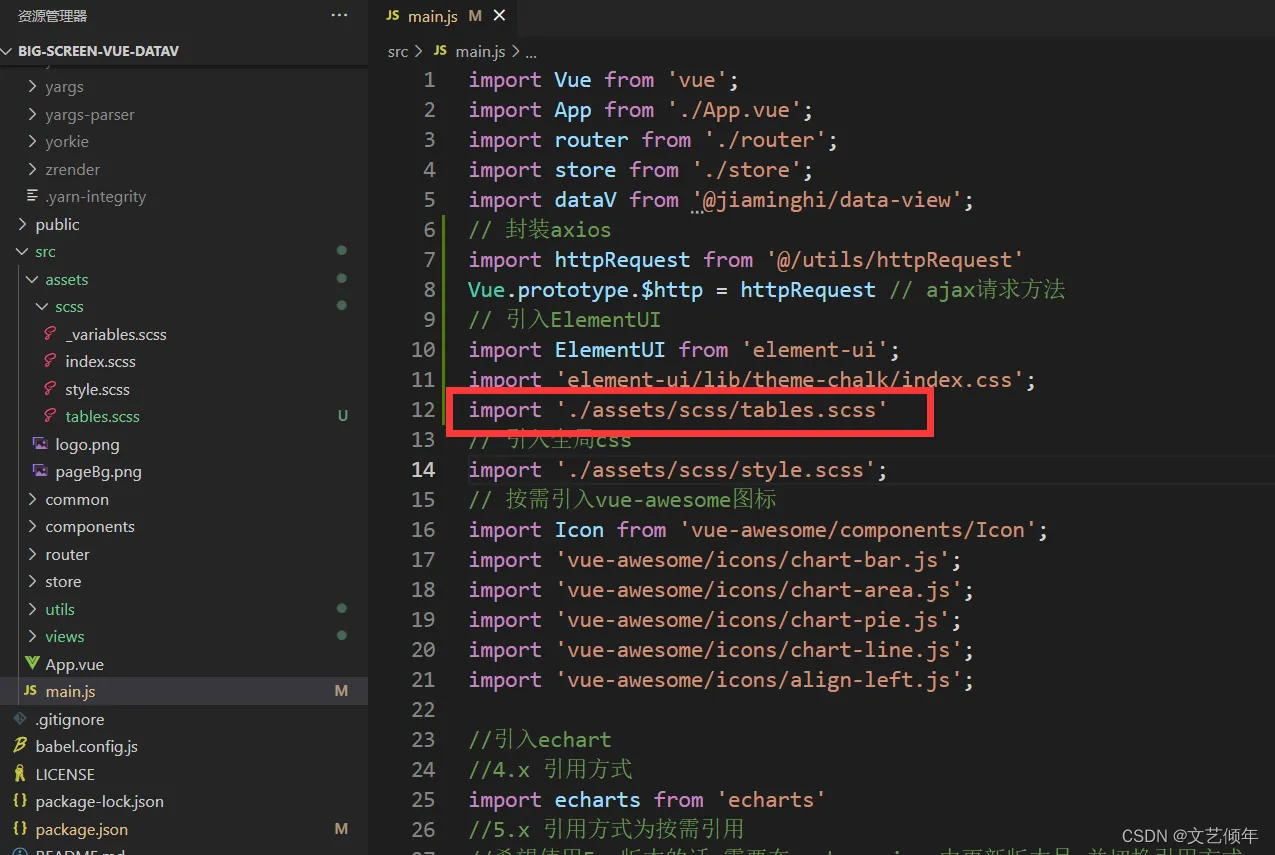This screenshot has height=855, width=1275.
Task: Click the './assets/scss/tables.scss' import string
Action: tap(722, 410)
